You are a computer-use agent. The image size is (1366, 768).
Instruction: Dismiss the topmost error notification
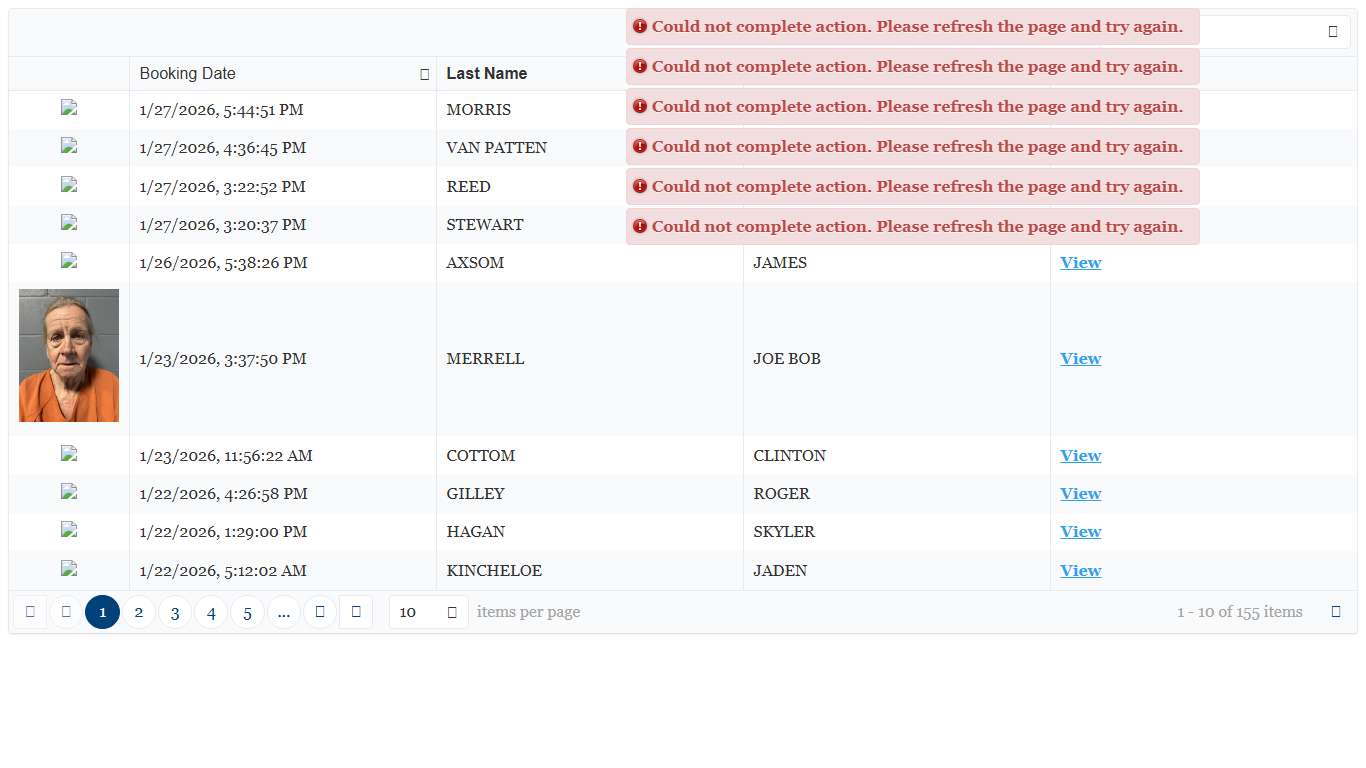912,27
